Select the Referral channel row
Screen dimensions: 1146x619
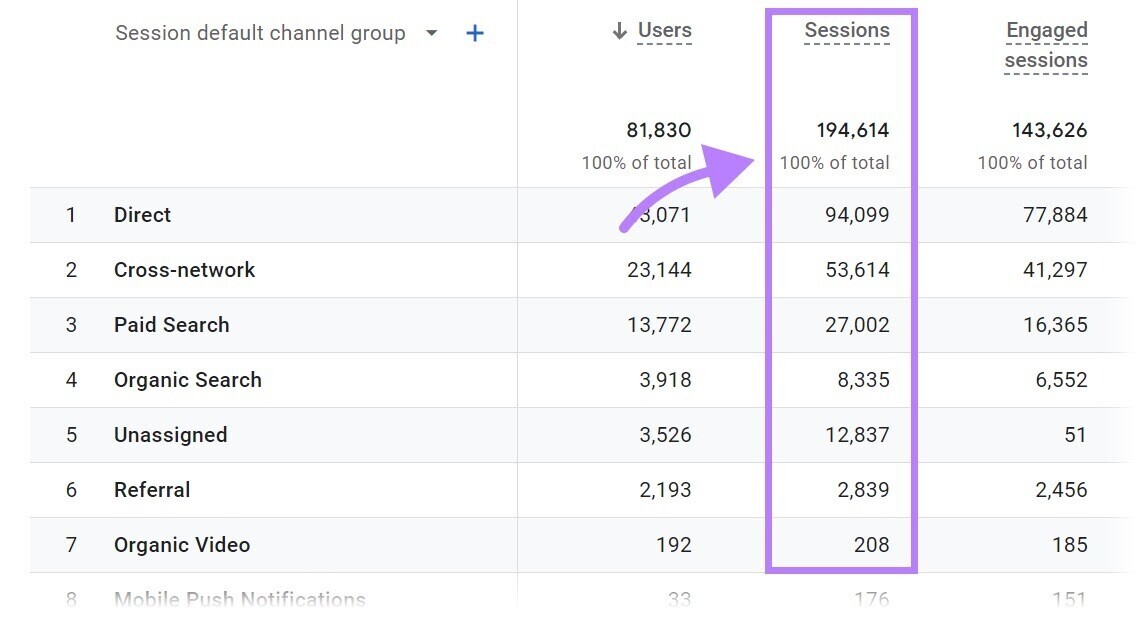point(151,489)
